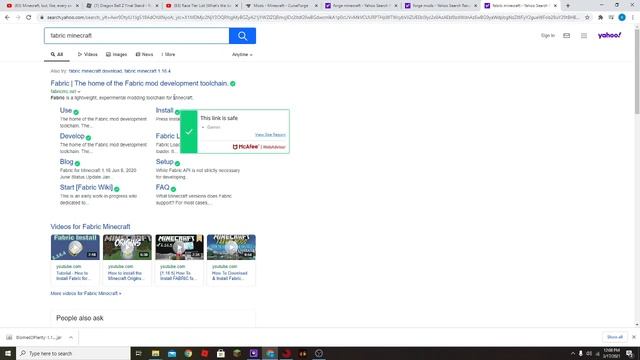This screenshot has height=360, width=640.
Task: Expand the Anytime filter dropdown
Action: coord(242,55)
